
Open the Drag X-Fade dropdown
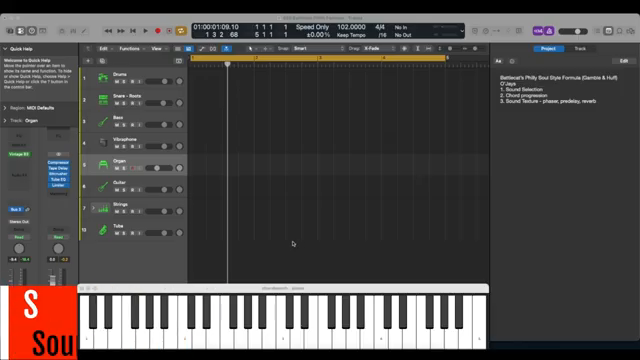(x=379, y=49)
